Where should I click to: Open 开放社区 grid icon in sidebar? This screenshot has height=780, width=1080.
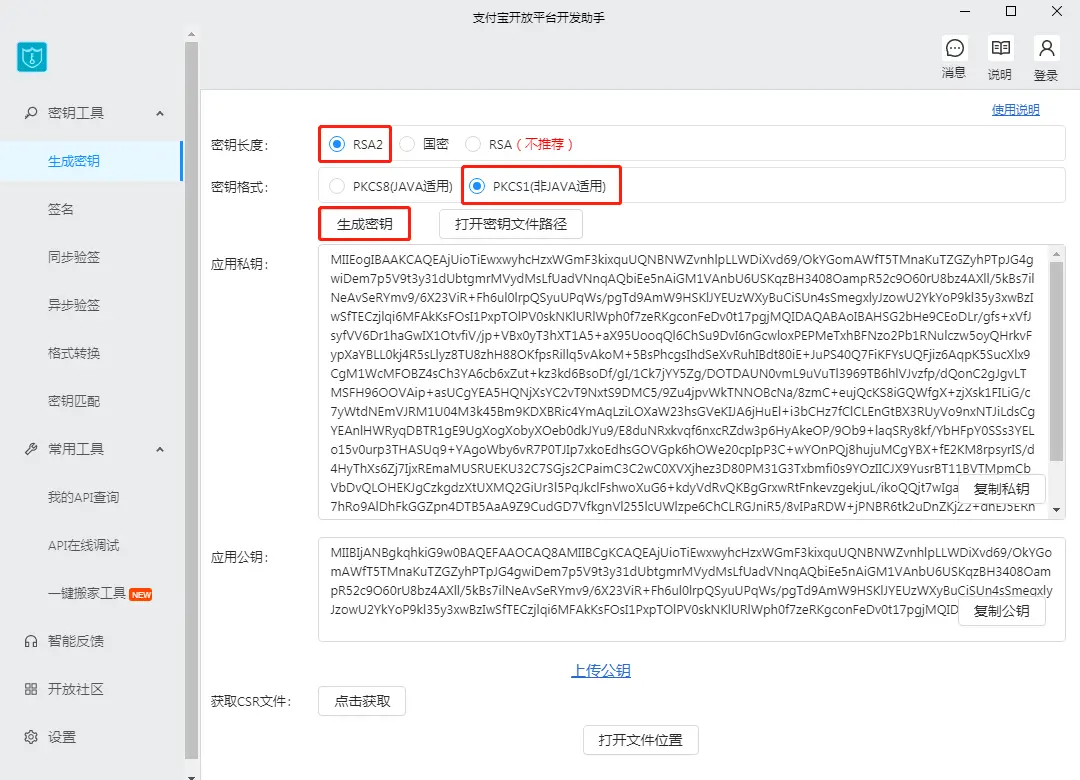[x=31, y=689]
